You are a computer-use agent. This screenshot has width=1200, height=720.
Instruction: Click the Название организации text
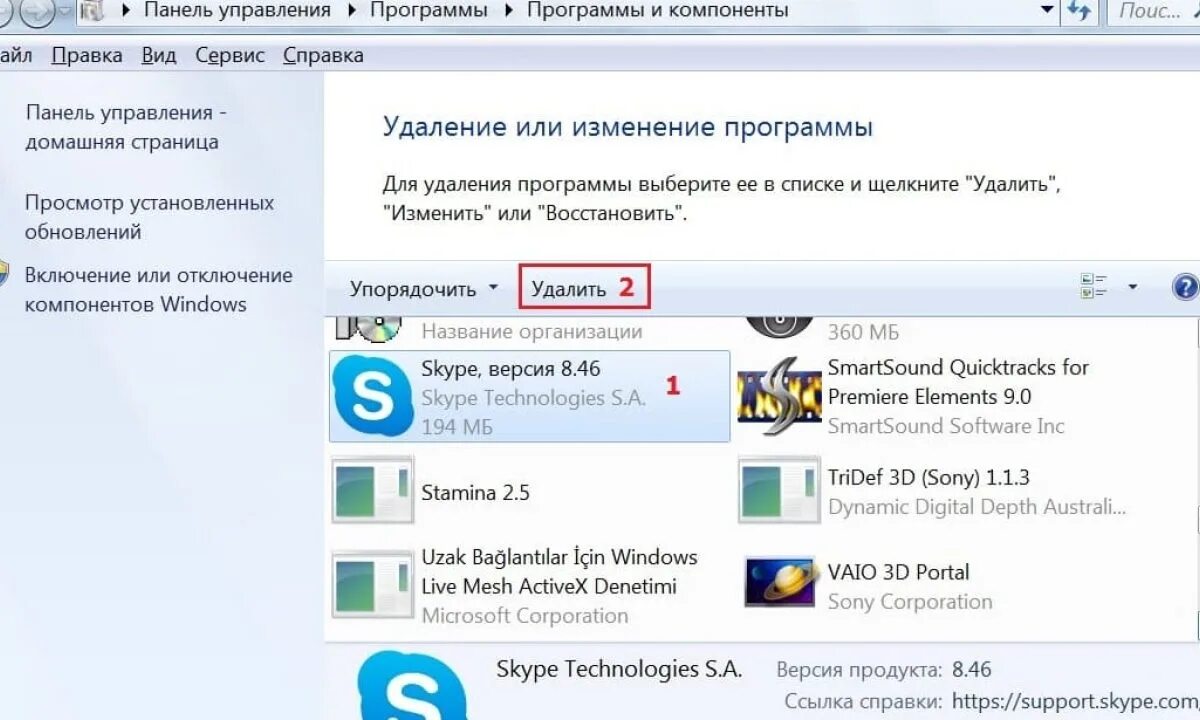coord(532,331)
